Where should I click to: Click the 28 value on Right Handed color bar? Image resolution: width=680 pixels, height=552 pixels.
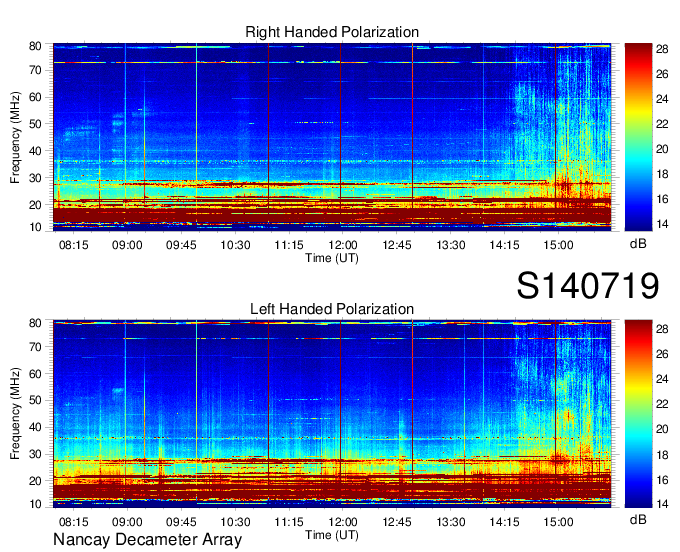[662, 49]
